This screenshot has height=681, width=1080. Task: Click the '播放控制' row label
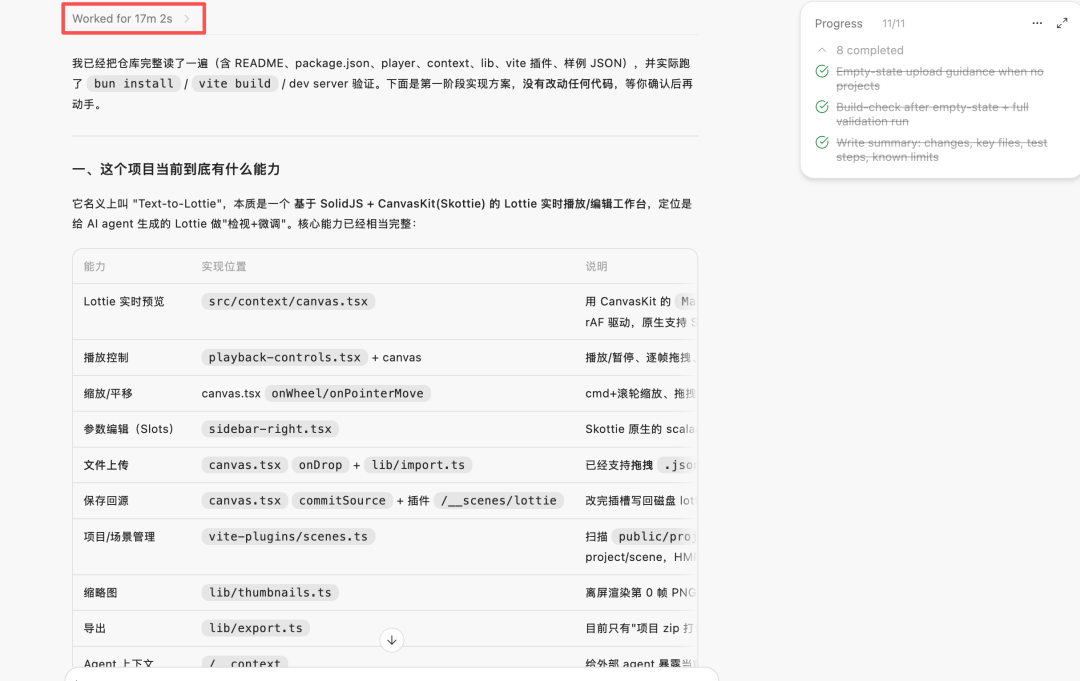click(x=106, y=357)
